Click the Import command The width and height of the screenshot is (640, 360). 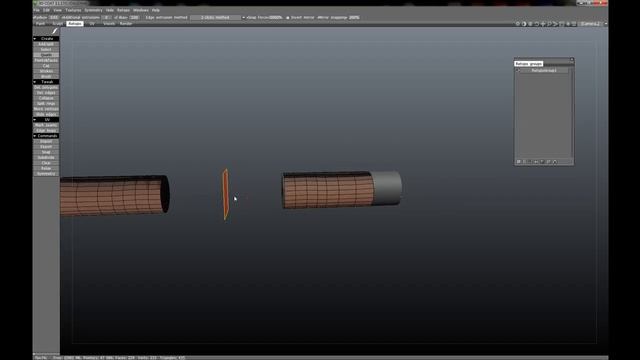click(46, 141)
